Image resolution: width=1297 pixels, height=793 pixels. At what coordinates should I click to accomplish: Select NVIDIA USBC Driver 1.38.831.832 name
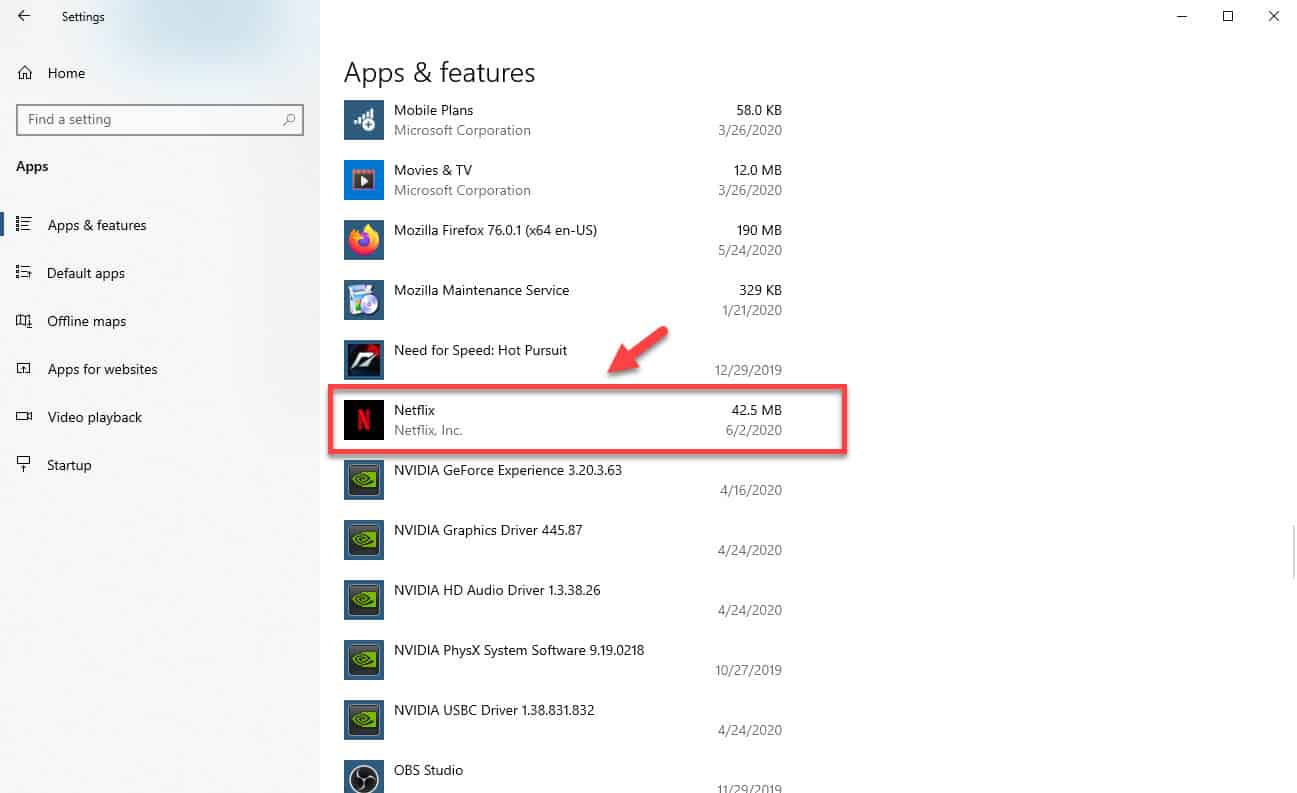coord(494,710)
